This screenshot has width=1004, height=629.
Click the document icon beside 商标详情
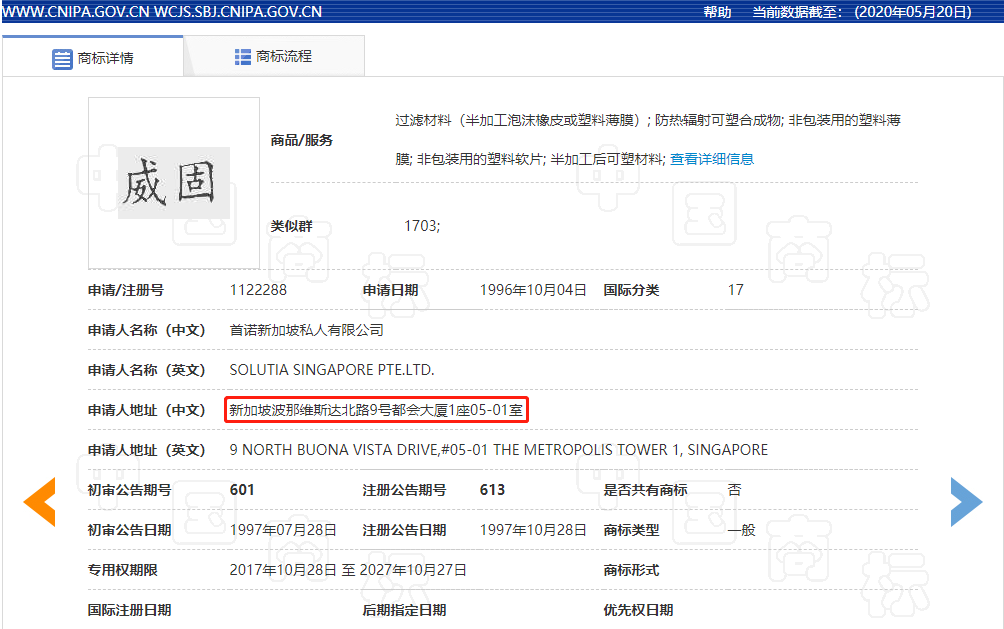(x=62, y=58)
